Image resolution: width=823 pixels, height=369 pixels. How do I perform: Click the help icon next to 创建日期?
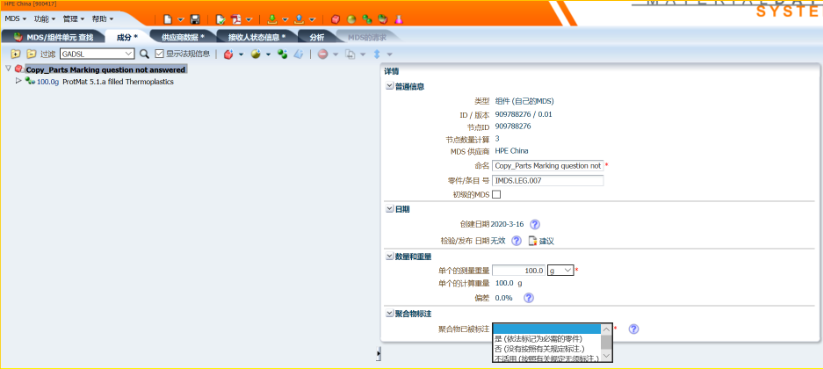tap(535, 225)
